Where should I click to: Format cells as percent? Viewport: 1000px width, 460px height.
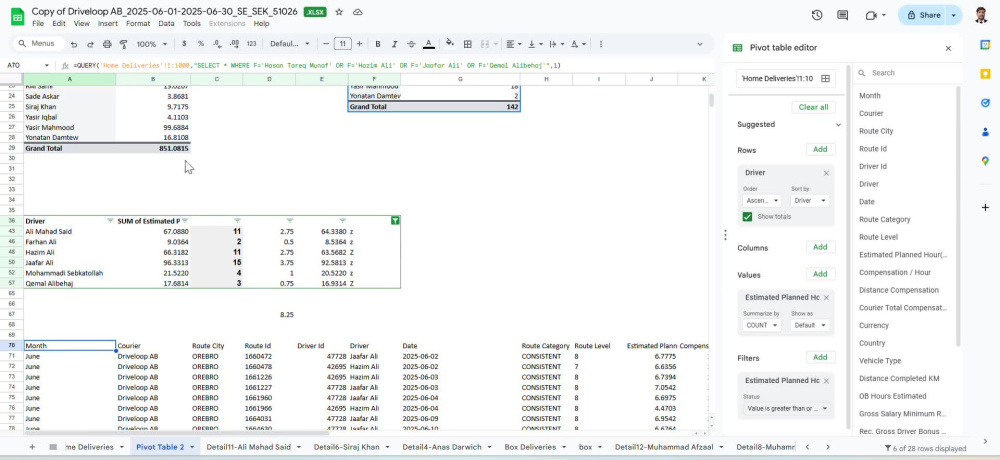(x=201, y=44)
